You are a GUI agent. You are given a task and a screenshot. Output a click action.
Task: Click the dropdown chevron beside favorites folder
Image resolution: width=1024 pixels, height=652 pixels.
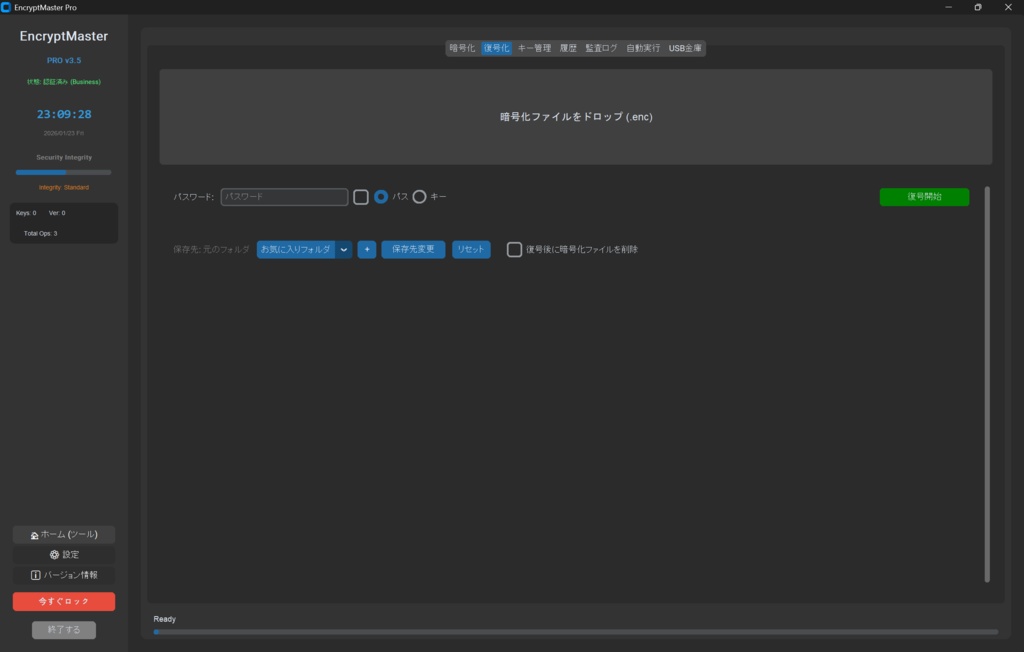pos(344,249)
